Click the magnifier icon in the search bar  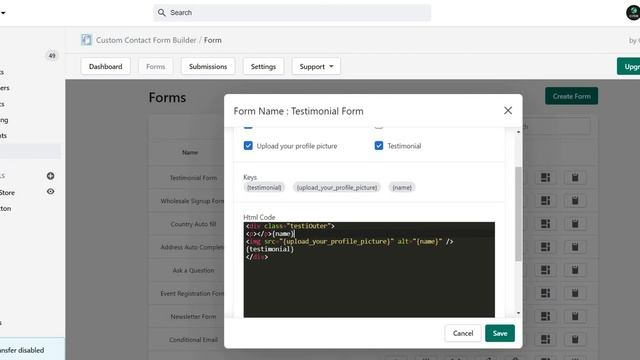162,13
